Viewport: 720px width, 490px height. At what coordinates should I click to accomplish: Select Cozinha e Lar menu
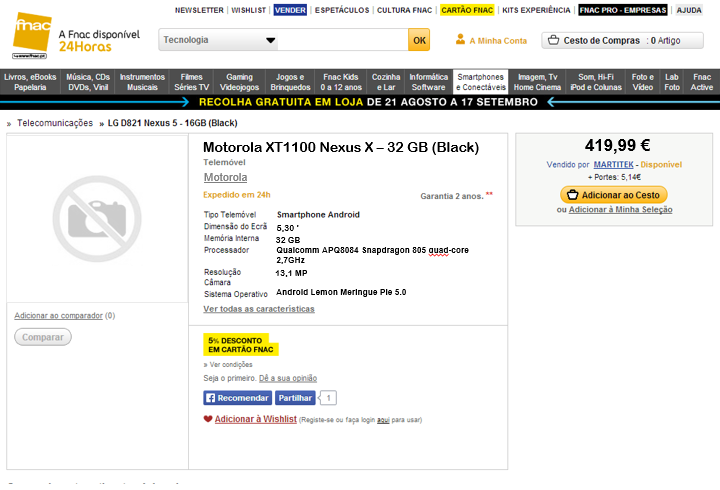pyautogui.click(x=386, y=82)
